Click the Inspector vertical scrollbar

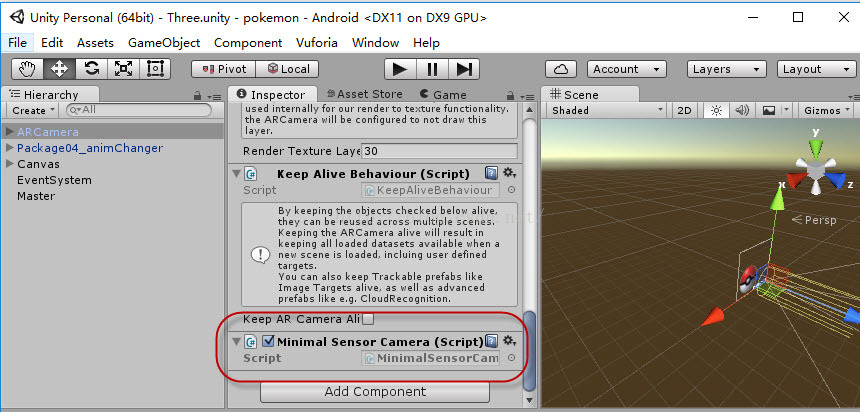pos(529,350)
